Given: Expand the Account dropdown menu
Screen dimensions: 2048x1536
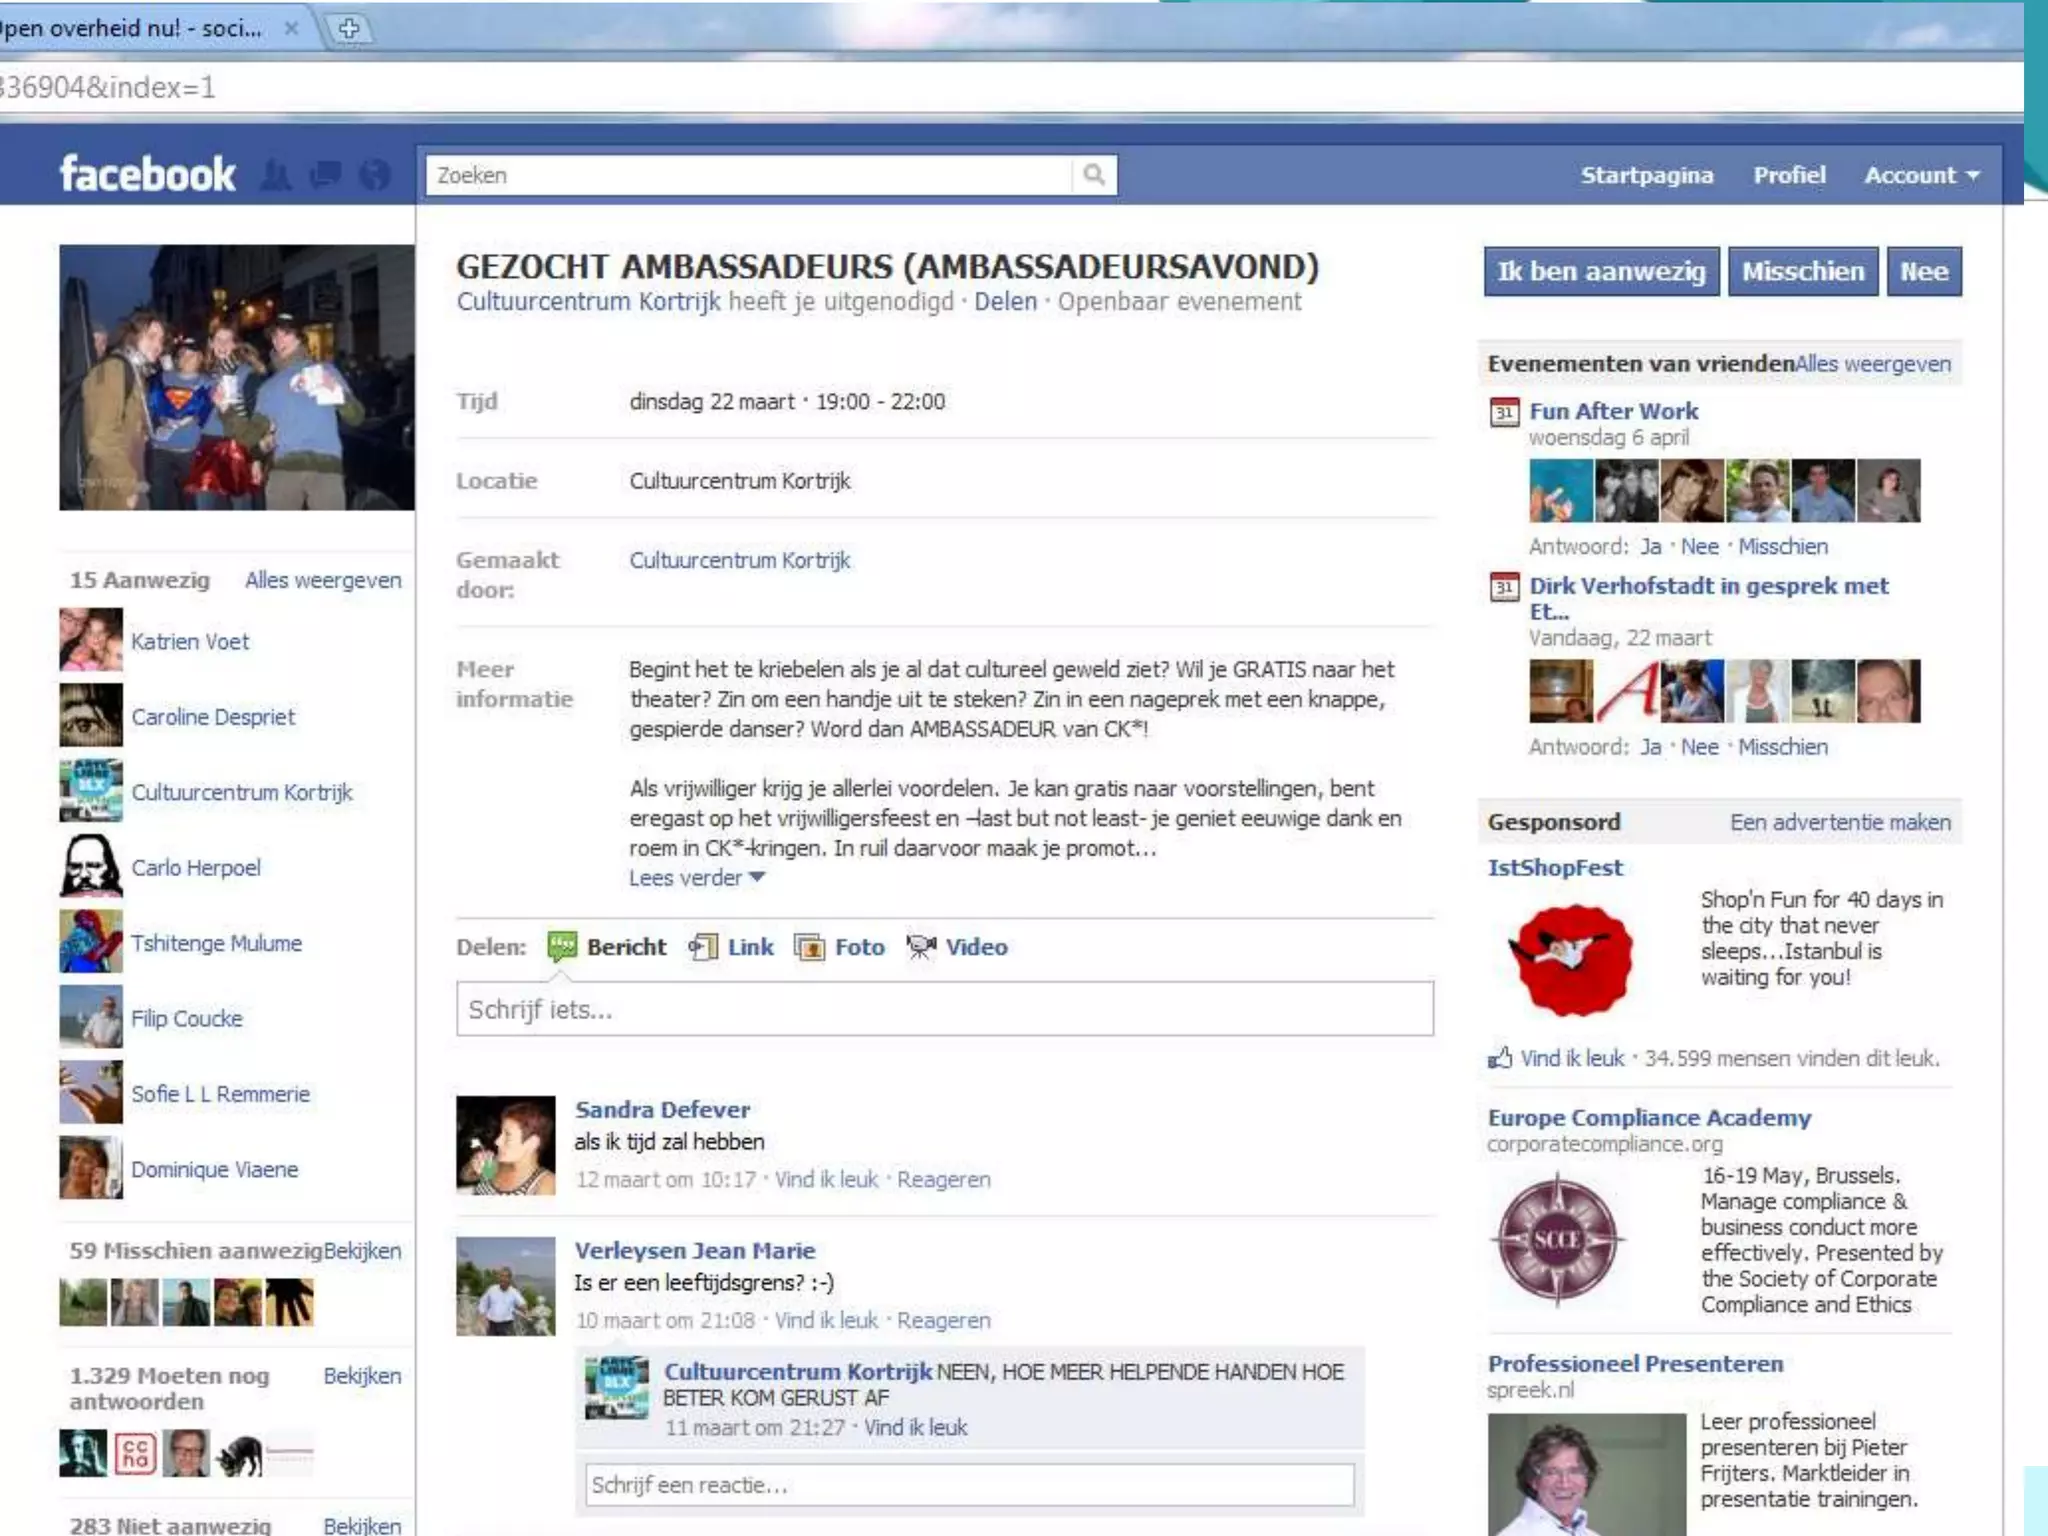Looking at the screenshot, I should 1921,175.
